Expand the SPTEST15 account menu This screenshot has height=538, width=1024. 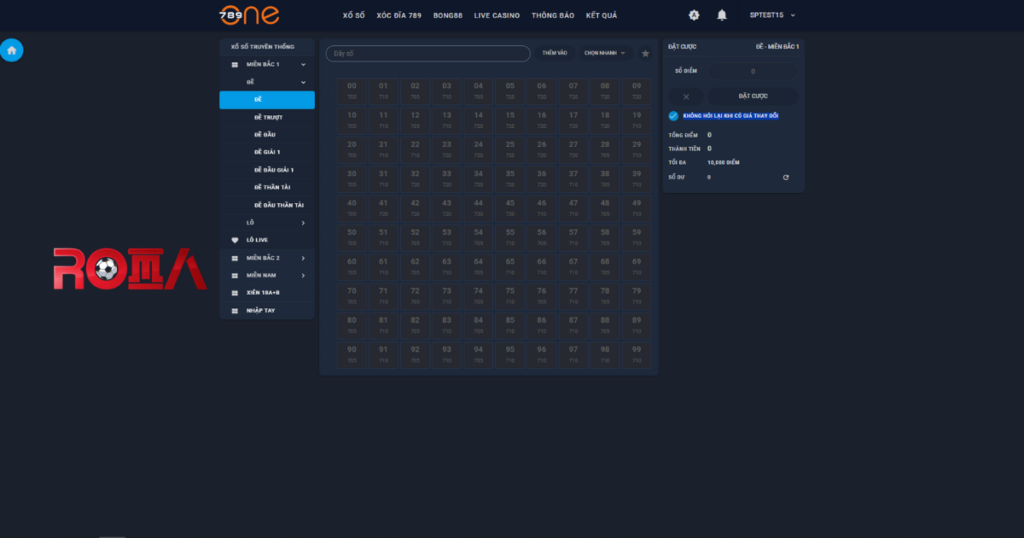772,15
